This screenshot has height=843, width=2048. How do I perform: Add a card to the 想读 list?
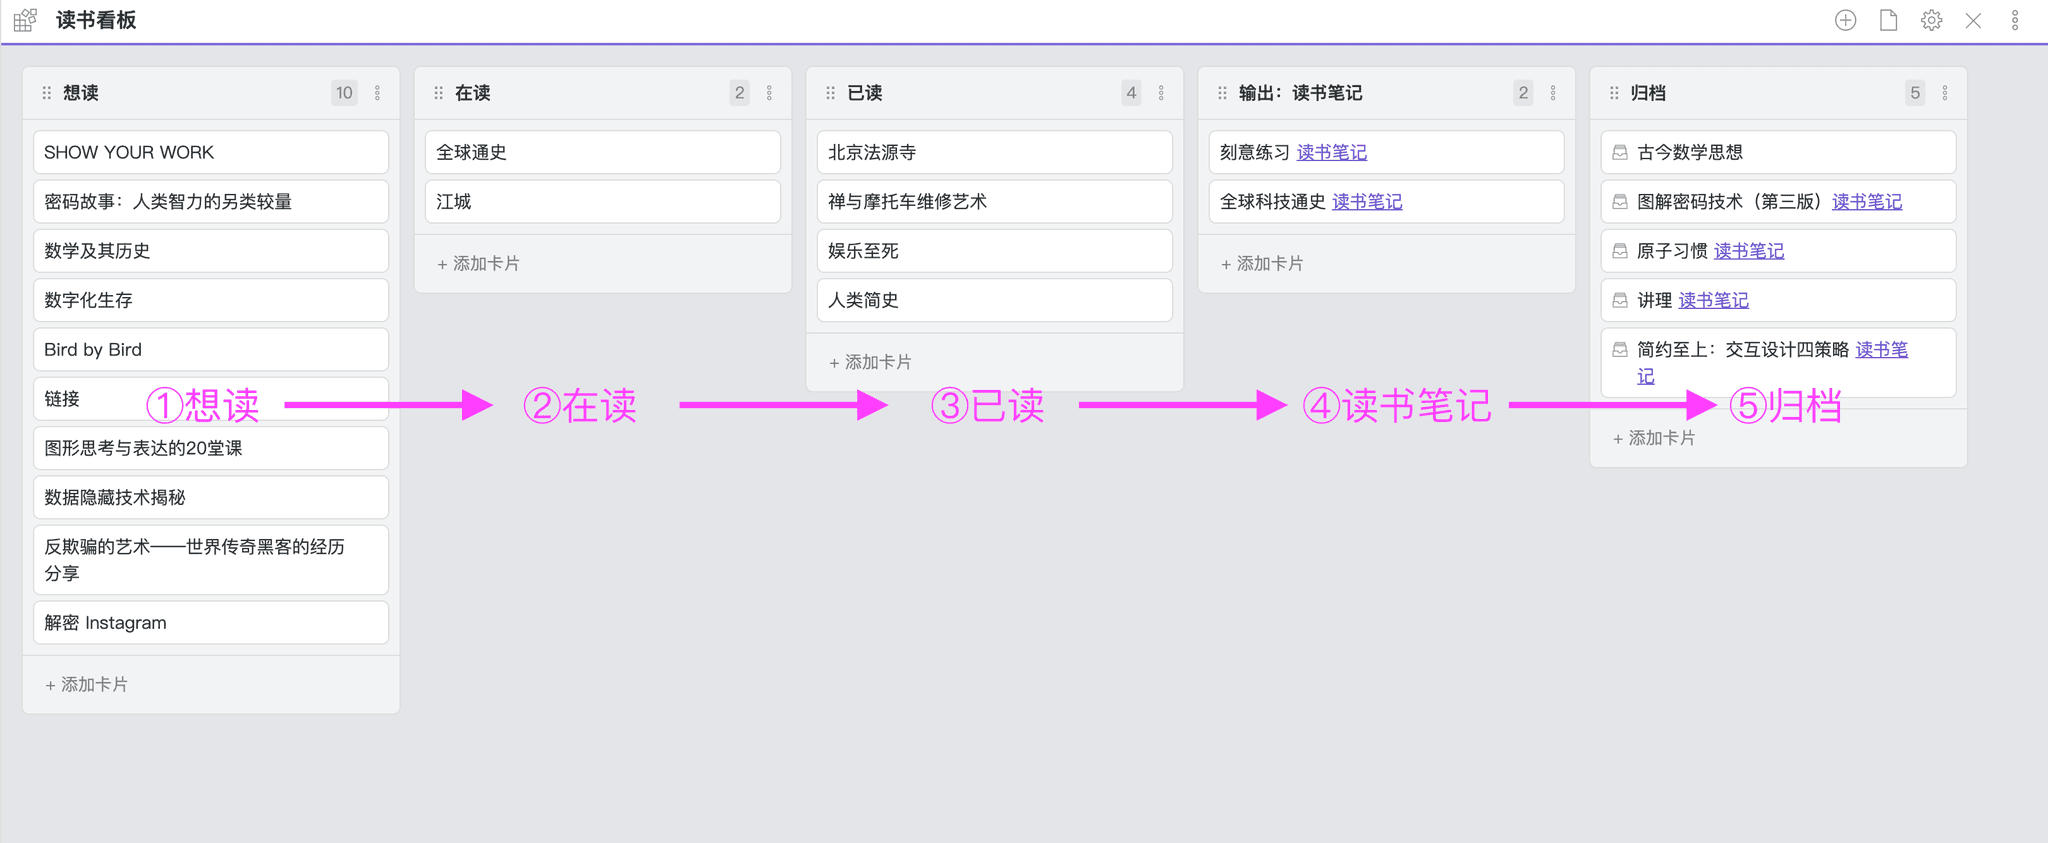[x=87, y=685]
